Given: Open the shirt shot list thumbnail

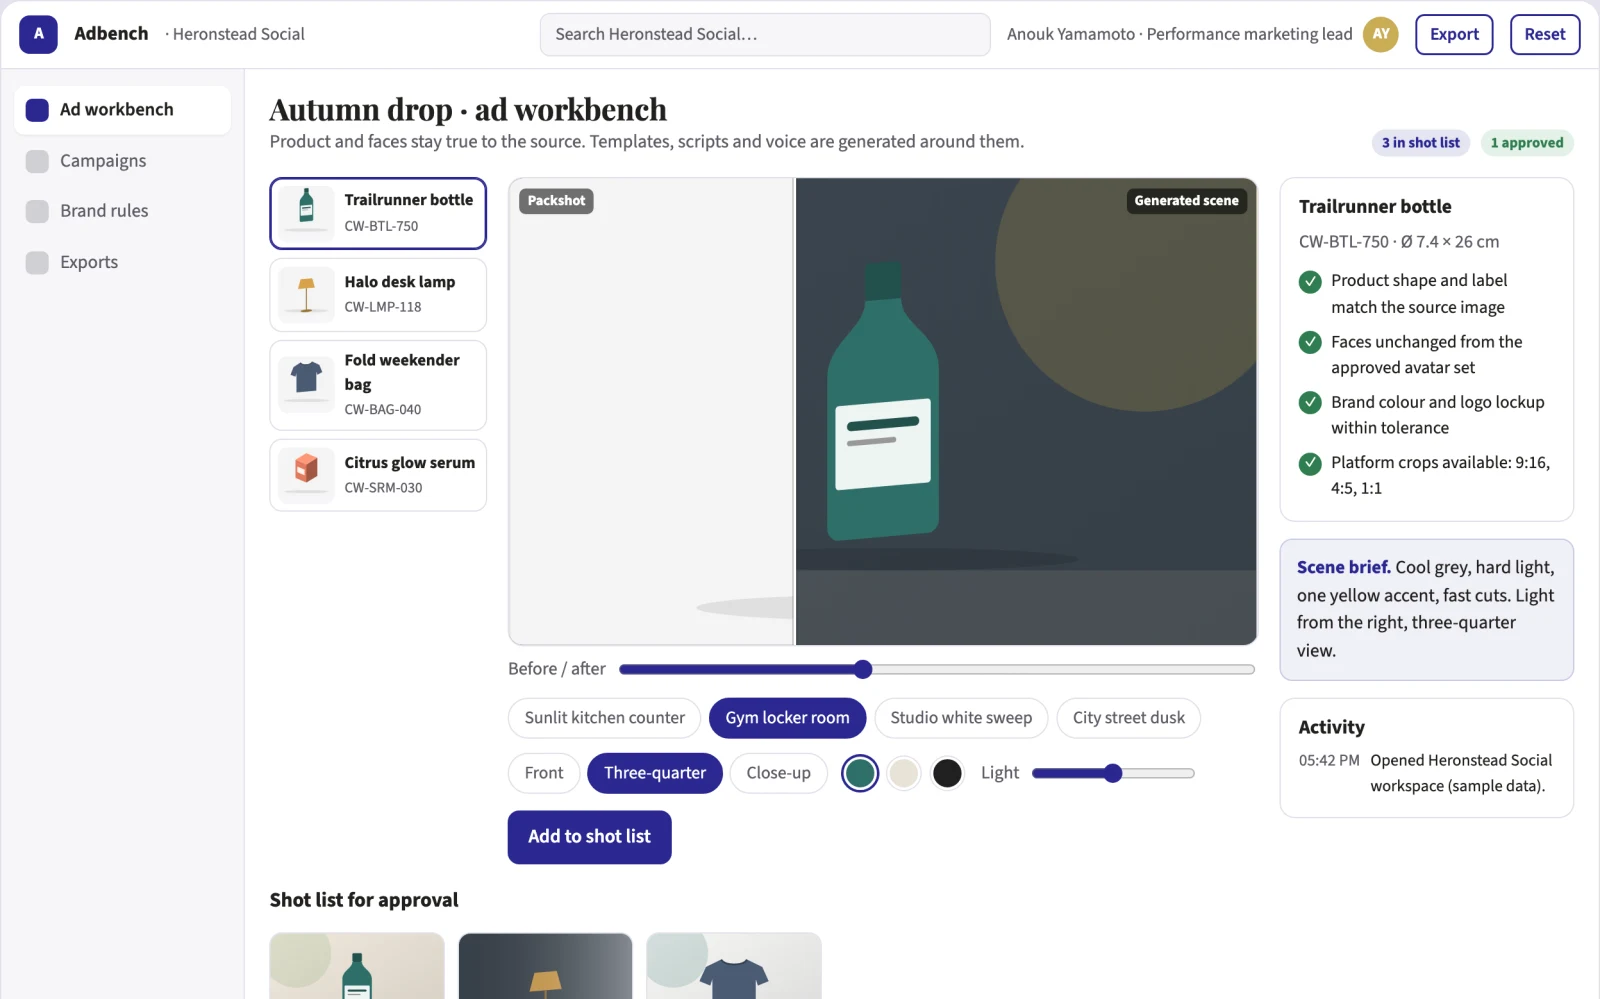Looking at the screenshot, I should click(x=734, y=966).
